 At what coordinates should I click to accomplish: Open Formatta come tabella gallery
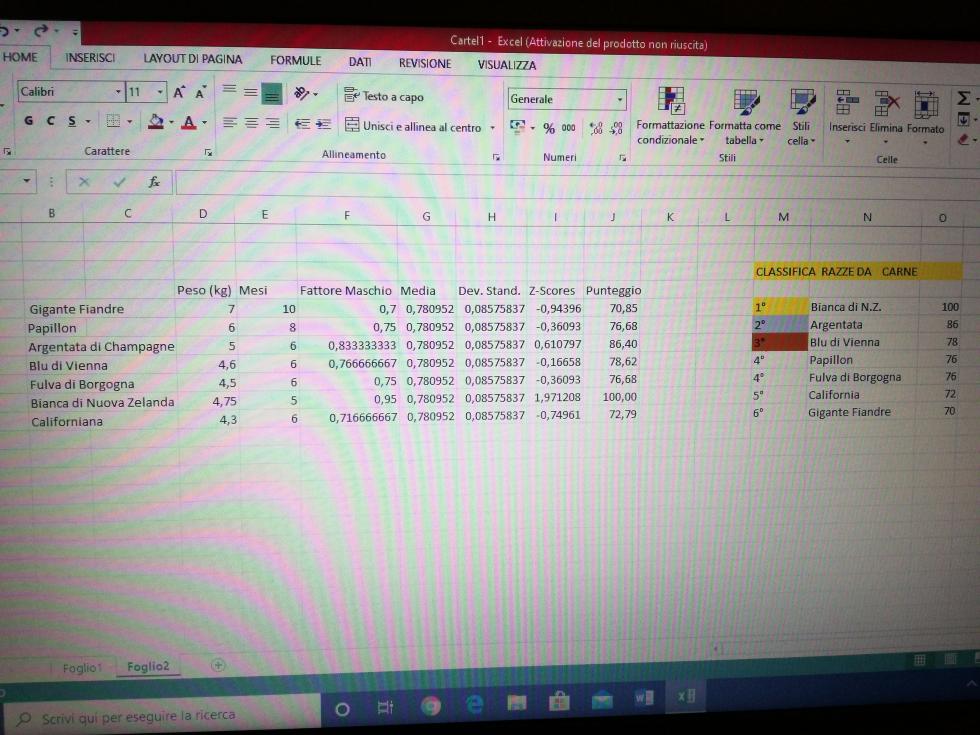click(745, 101)
